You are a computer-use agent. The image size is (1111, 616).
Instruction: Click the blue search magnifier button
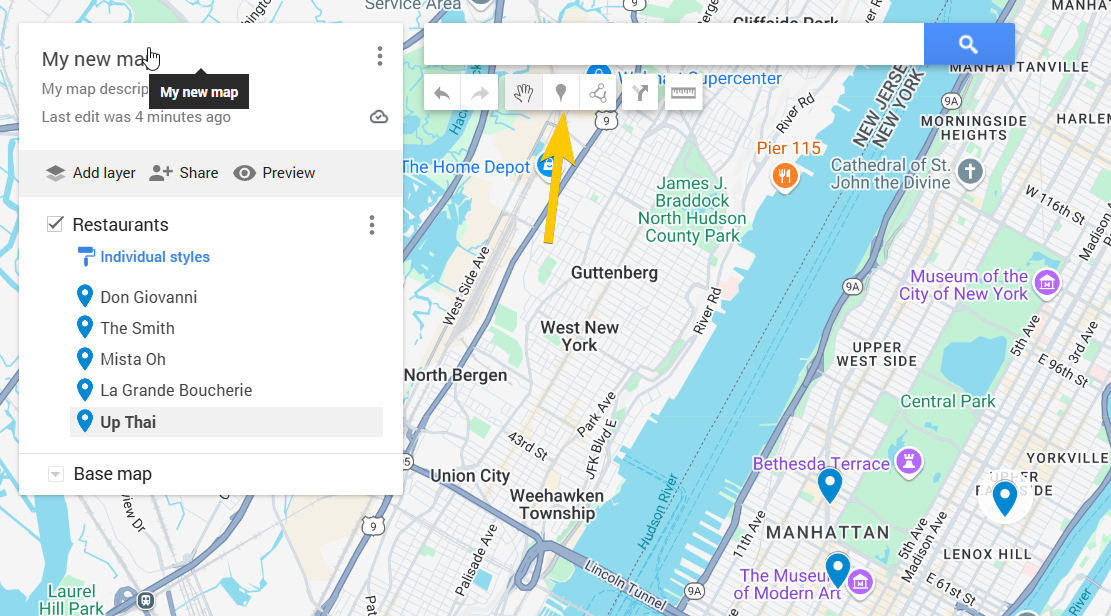(x=968, y=44)
